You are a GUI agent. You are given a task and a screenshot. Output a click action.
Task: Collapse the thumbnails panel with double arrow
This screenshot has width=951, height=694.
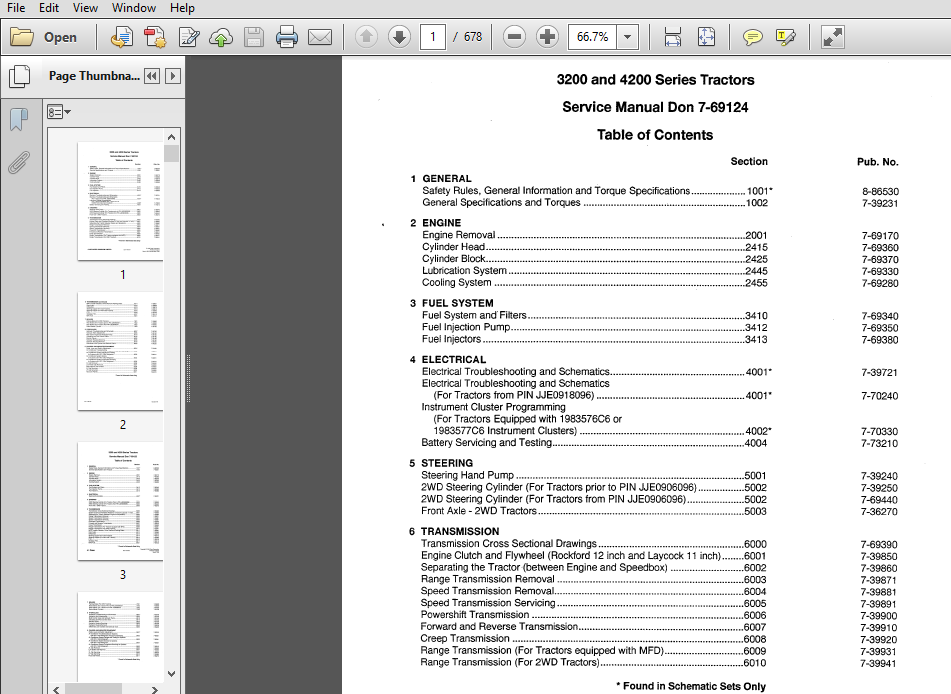[152, 76]
